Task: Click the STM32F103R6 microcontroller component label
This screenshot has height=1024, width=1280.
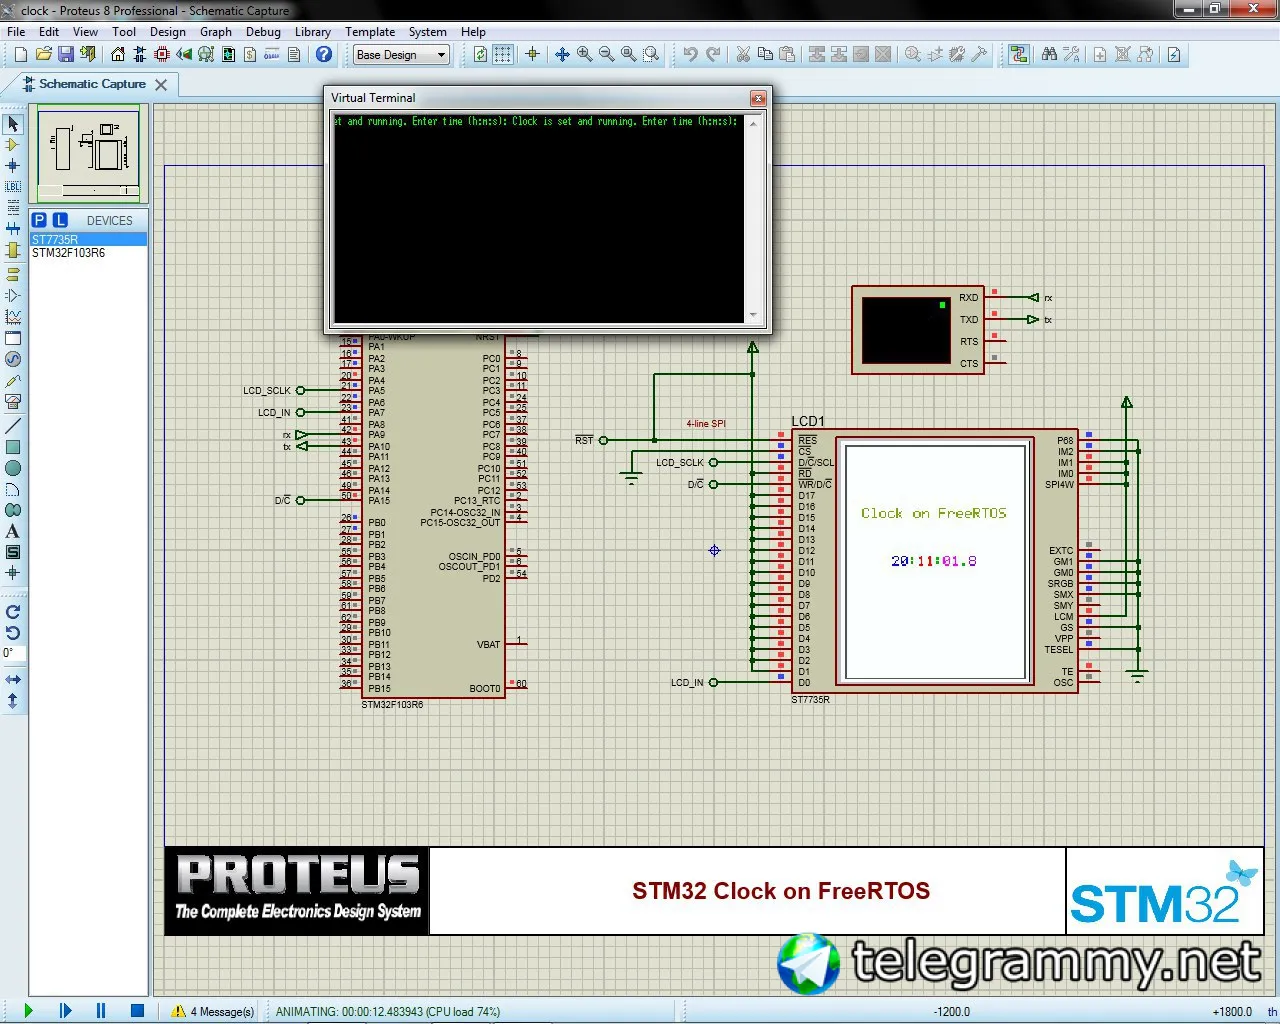Action: coord(392,705)
